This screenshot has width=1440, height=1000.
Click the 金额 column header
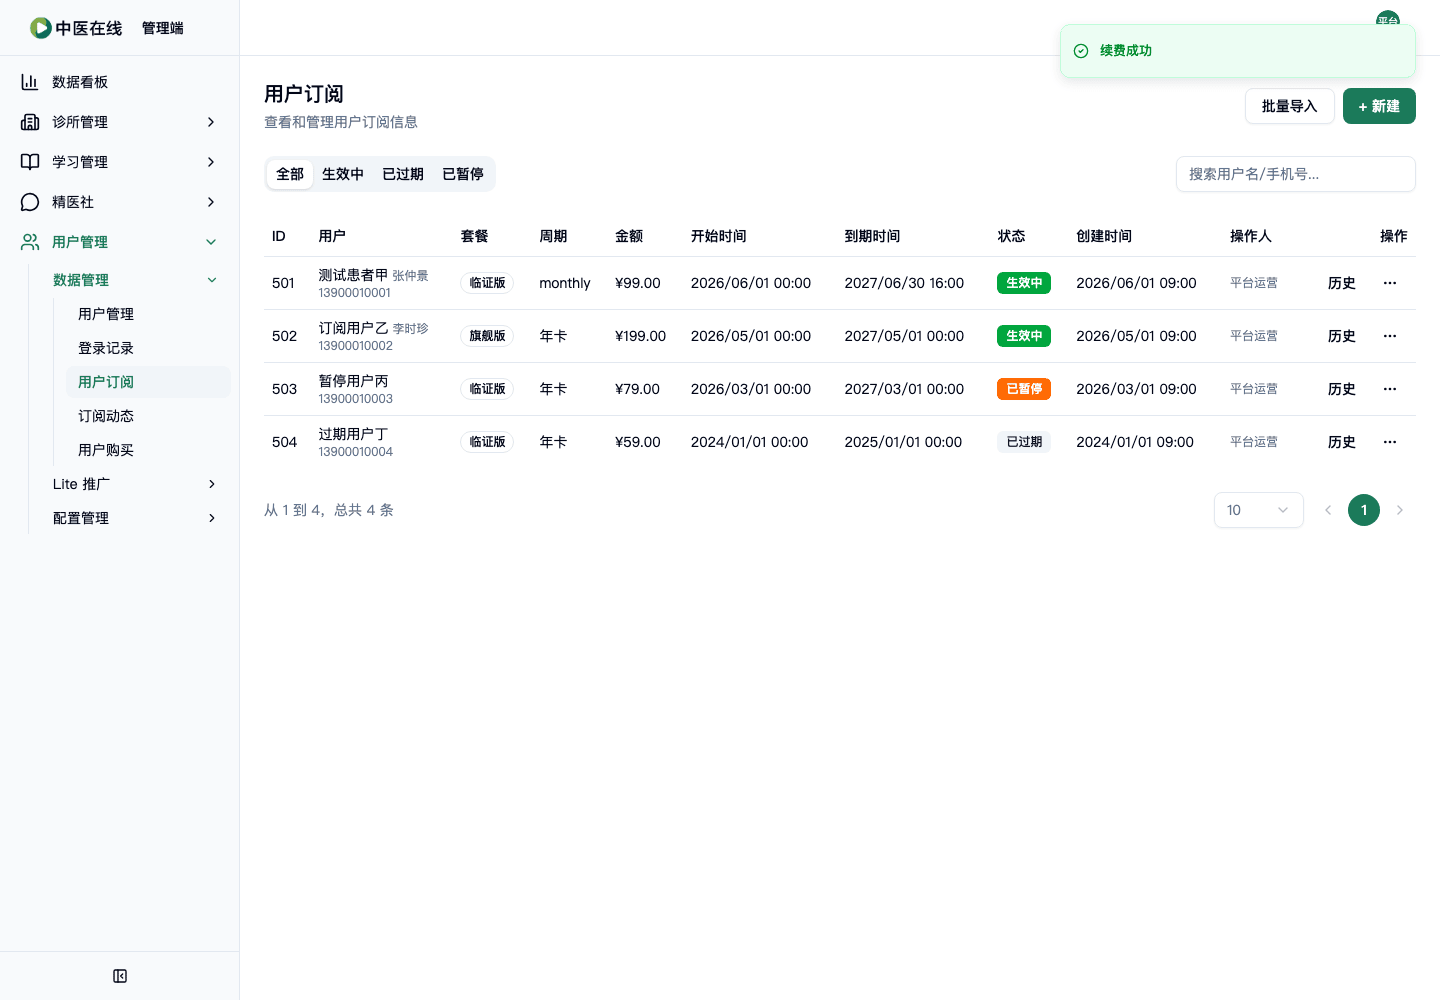tap(629, 236)
